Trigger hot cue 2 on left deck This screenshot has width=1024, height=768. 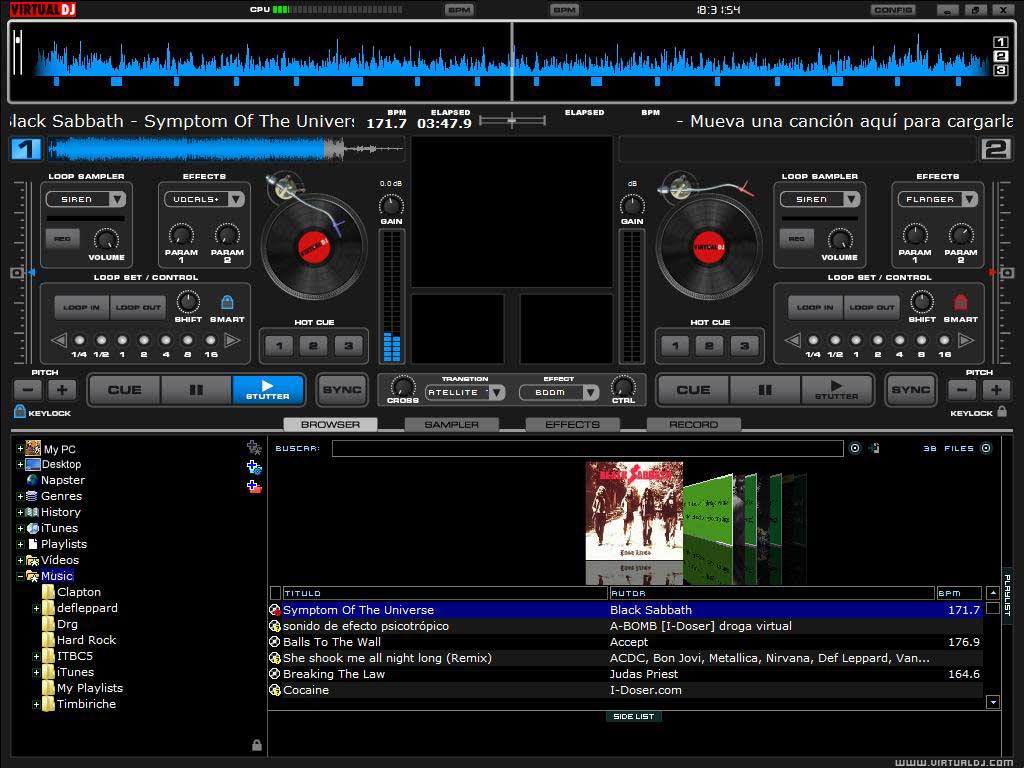pyautogui.click(x=313, y=346)
